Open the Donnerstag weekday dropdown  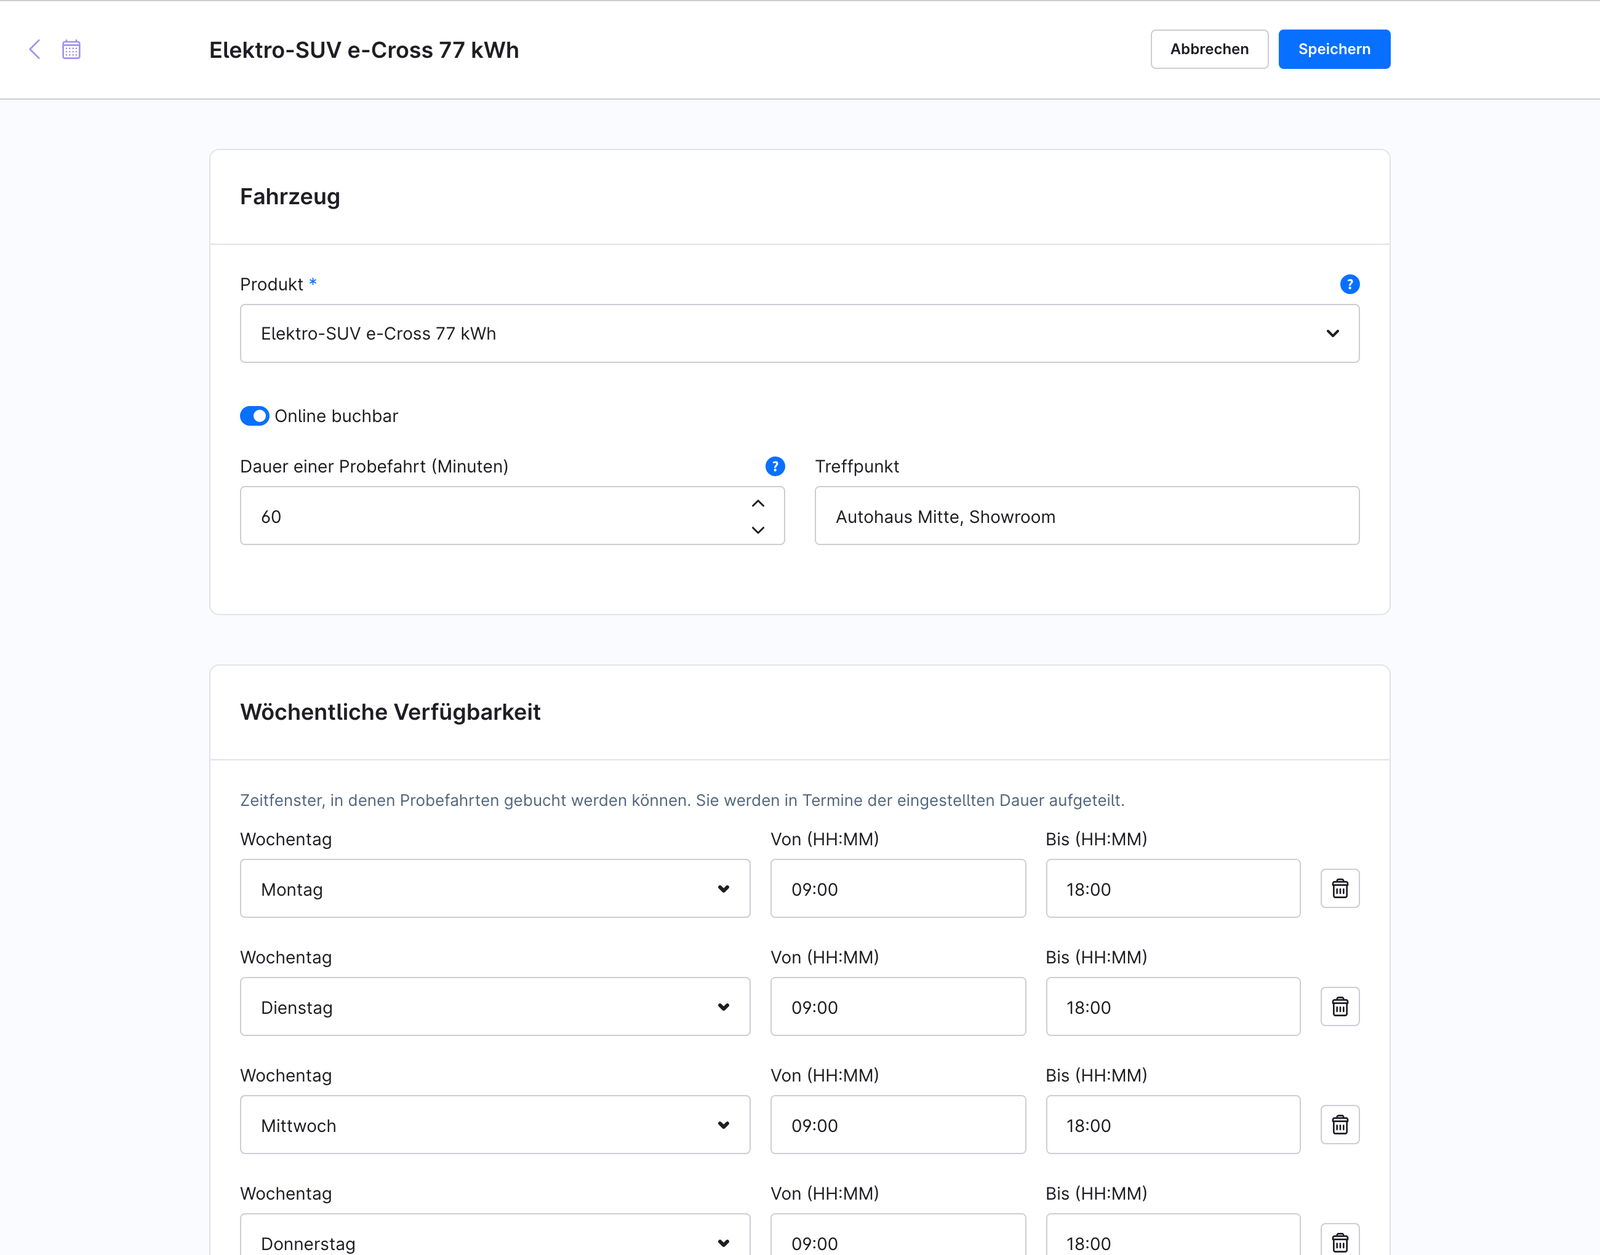(x=495, y=1236)
